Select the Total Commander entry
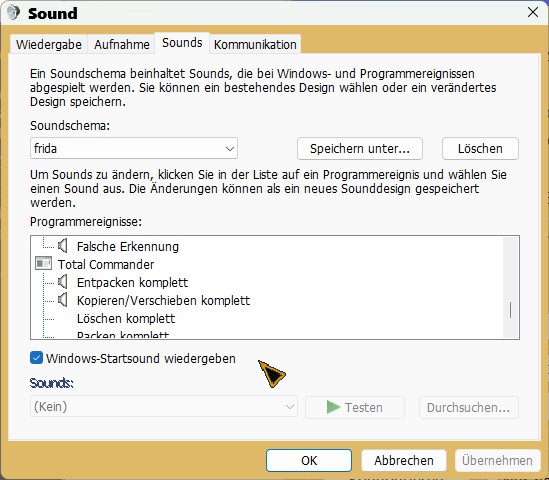Screen dimensions: 549x480 point(106,264)
